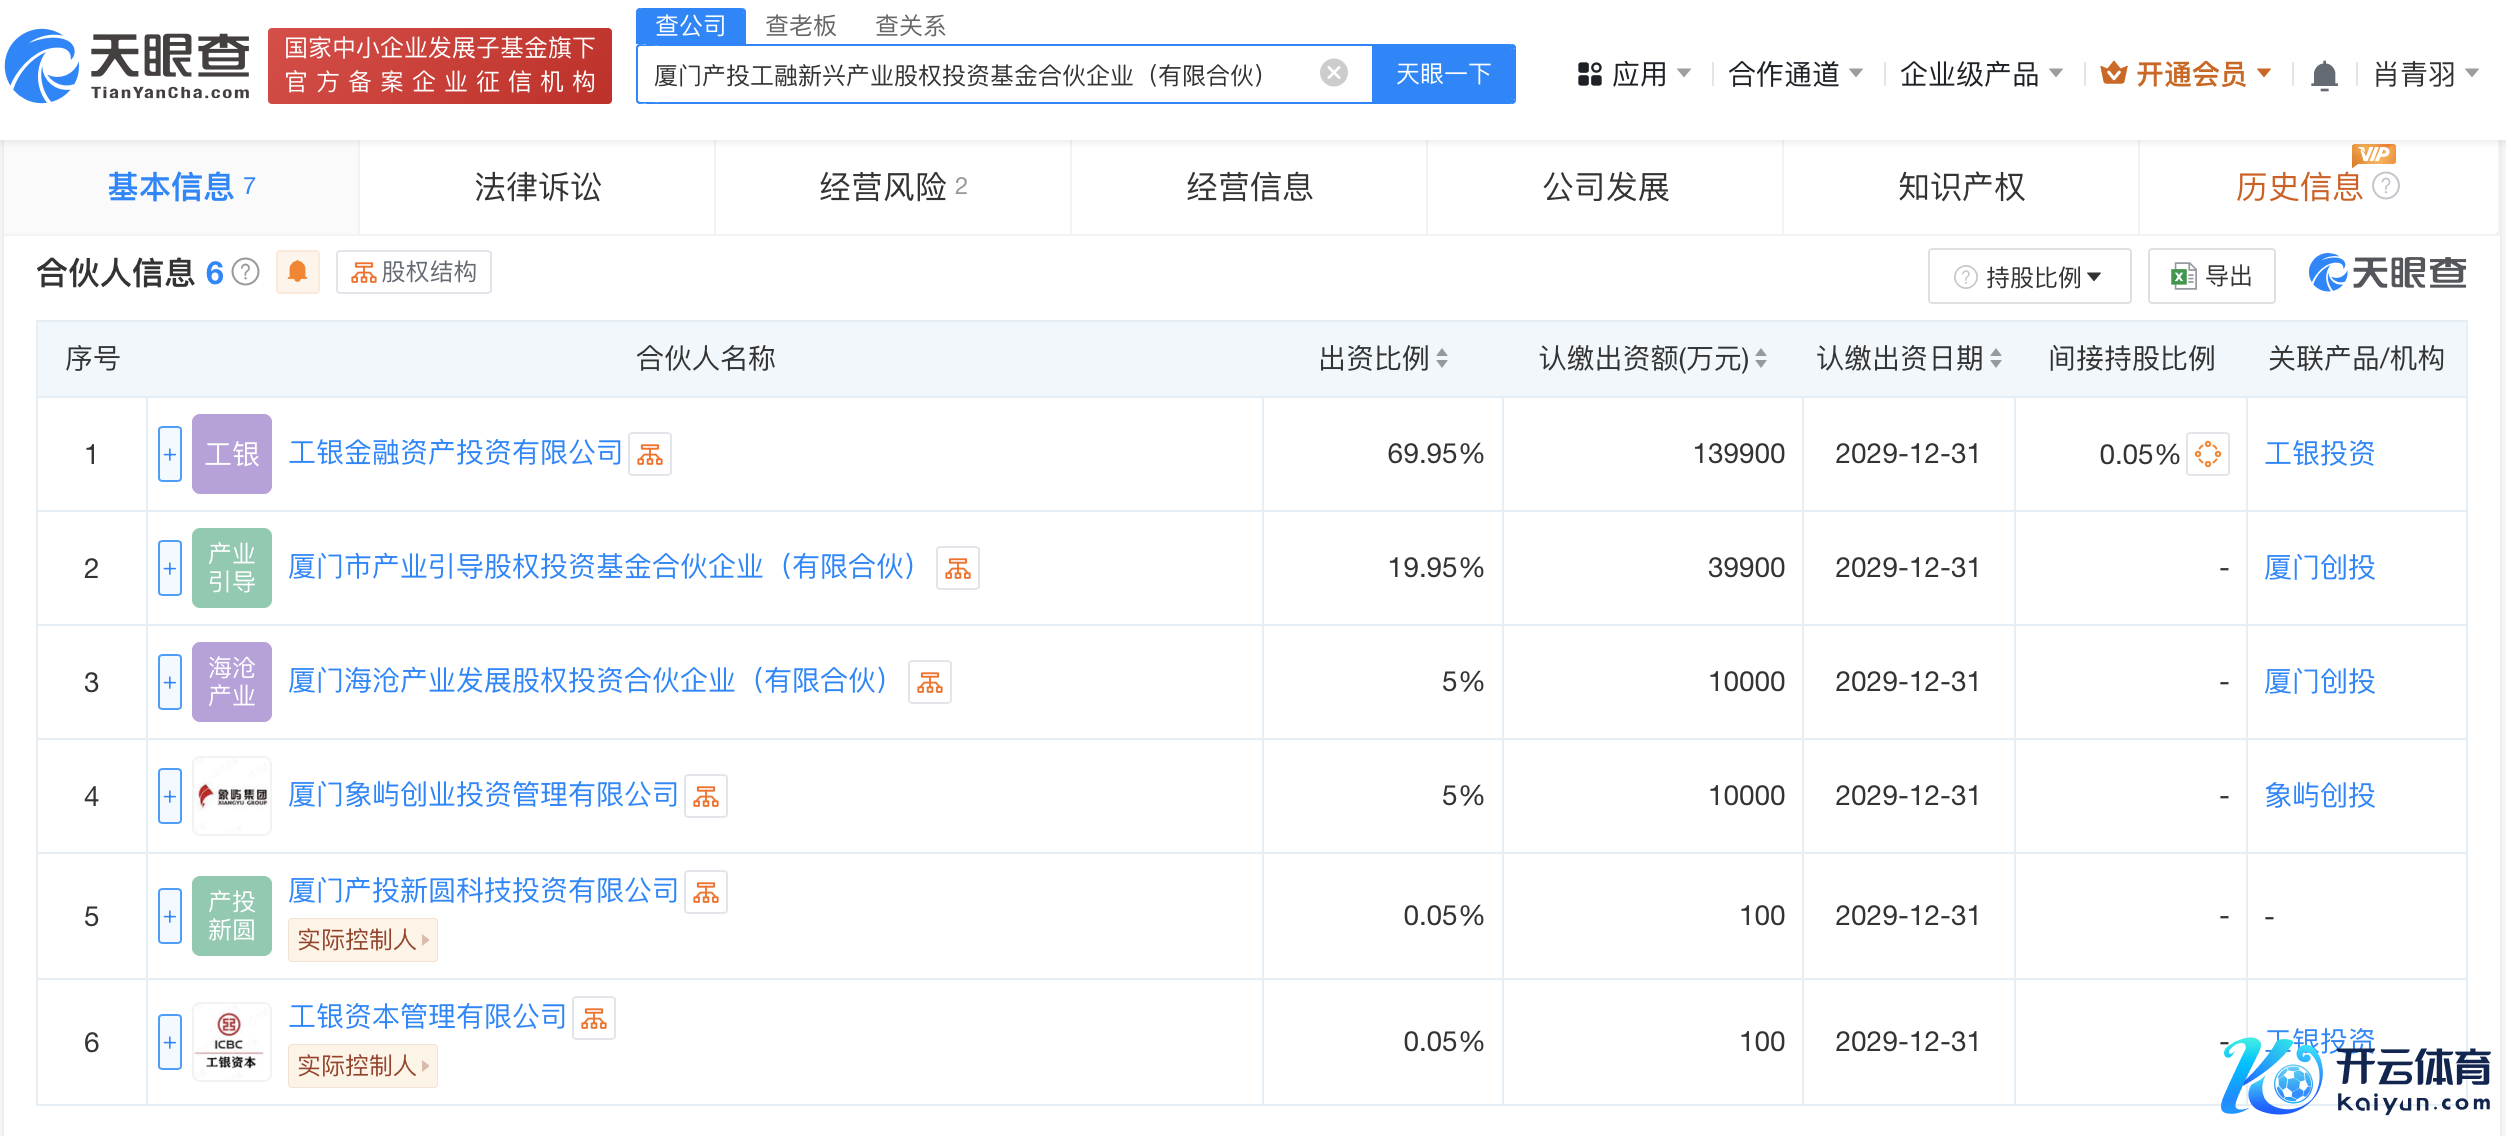The image size is (2506, 1136).
Task: Click the help icon next to 历史信息
Action: (x=2386, y=187)
